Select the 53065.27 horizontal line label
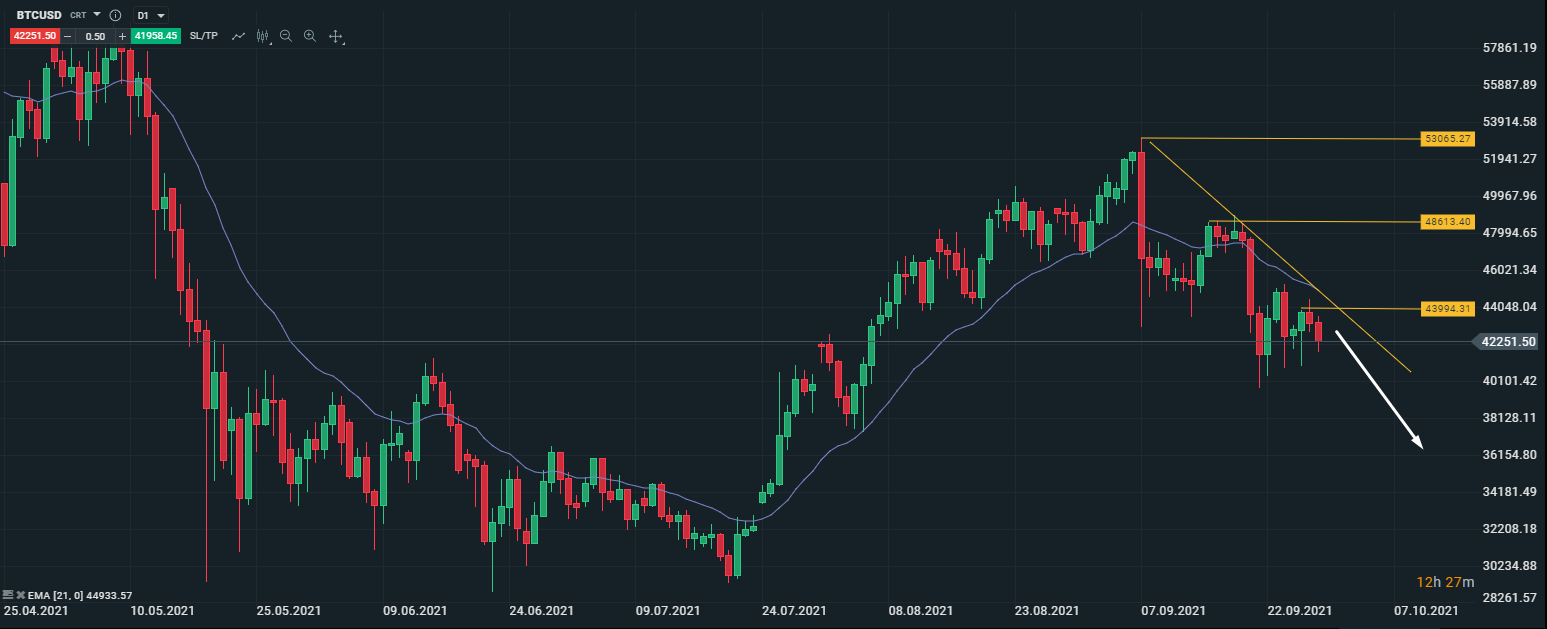This screenshot has height=629, width=1547. (x=1448, y=138)
